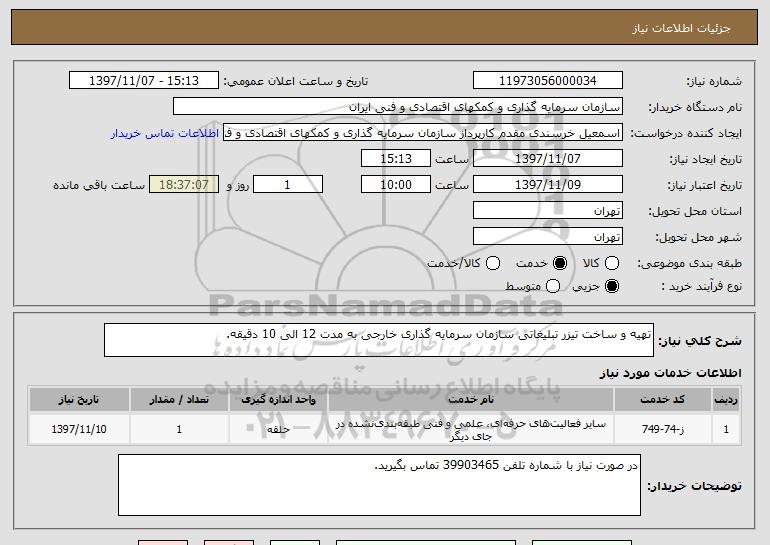
Task: Click the استان محل تحویل field تهران
Action: 548,211
